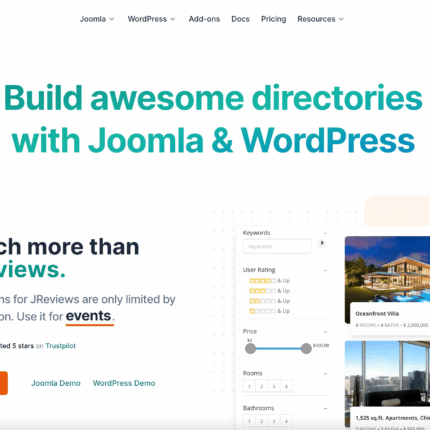Open the Add-ons menu item
This screenshot has width=430, height=430.
click(204, 19)
